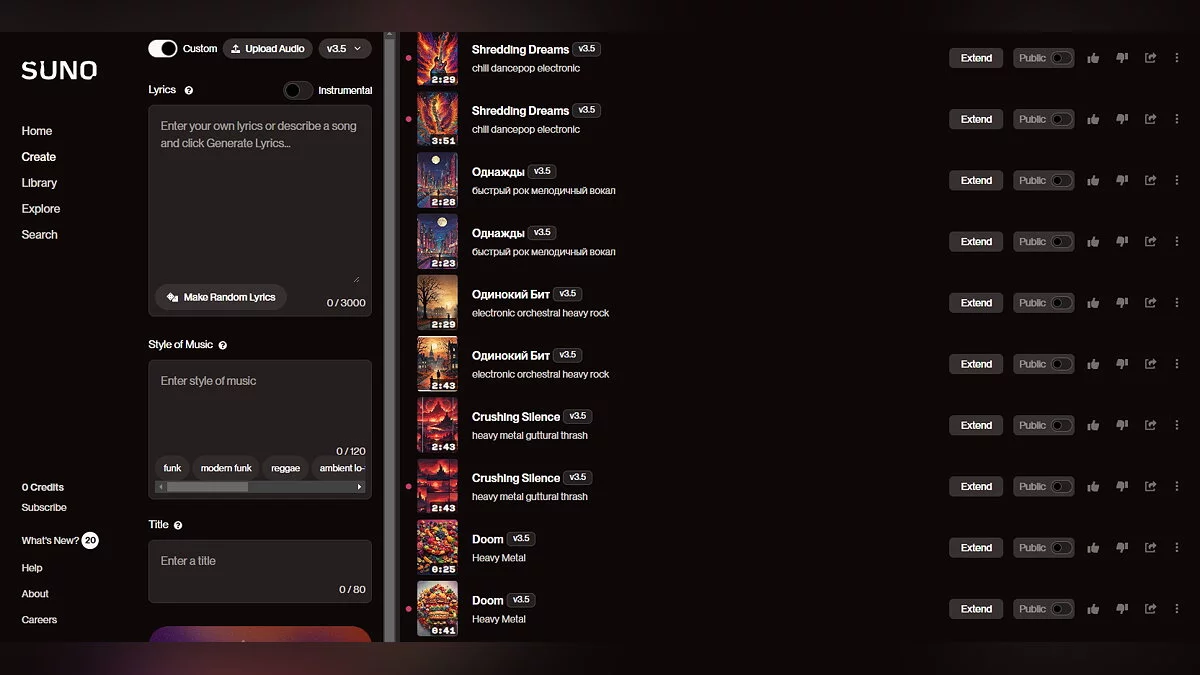Image resolution: width=1200 pixels, height=675 pixels.
Task: Like the Одинокий Бит 2:29 track
Action: coord(1093,302)
